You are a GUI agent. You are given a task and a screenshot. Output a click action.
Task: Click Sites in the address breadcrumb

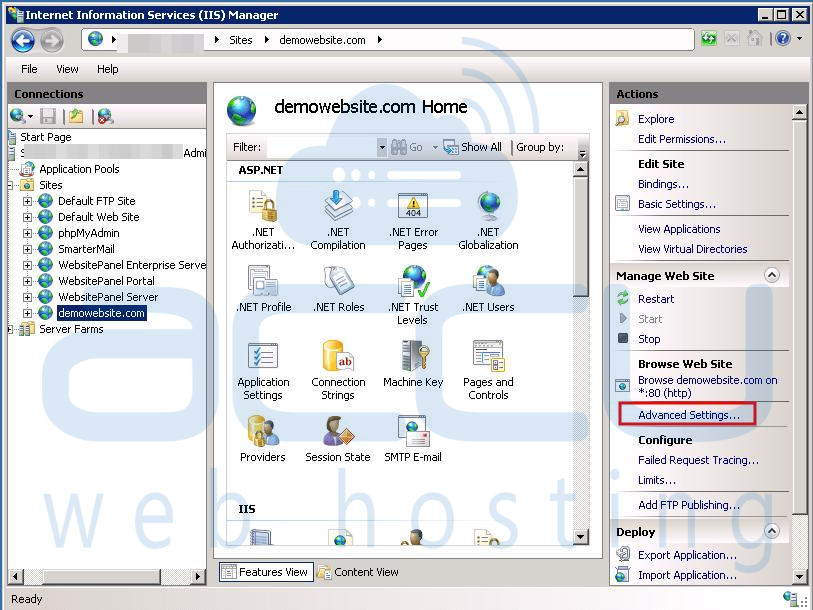point(241,40)
